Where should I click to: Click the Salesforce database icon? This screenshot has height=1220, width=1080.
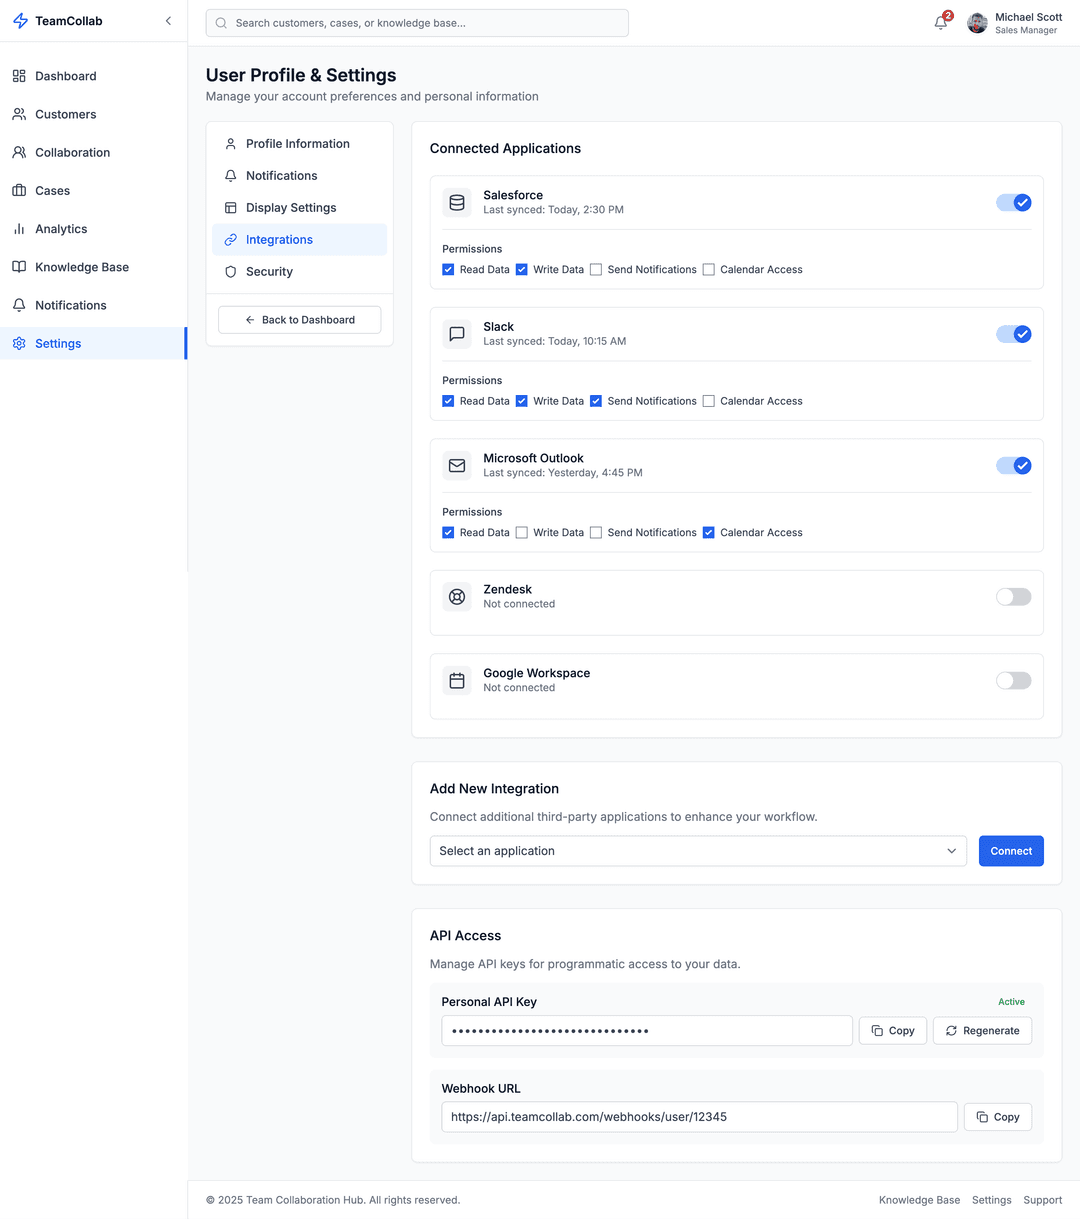(x=457, y=202)
